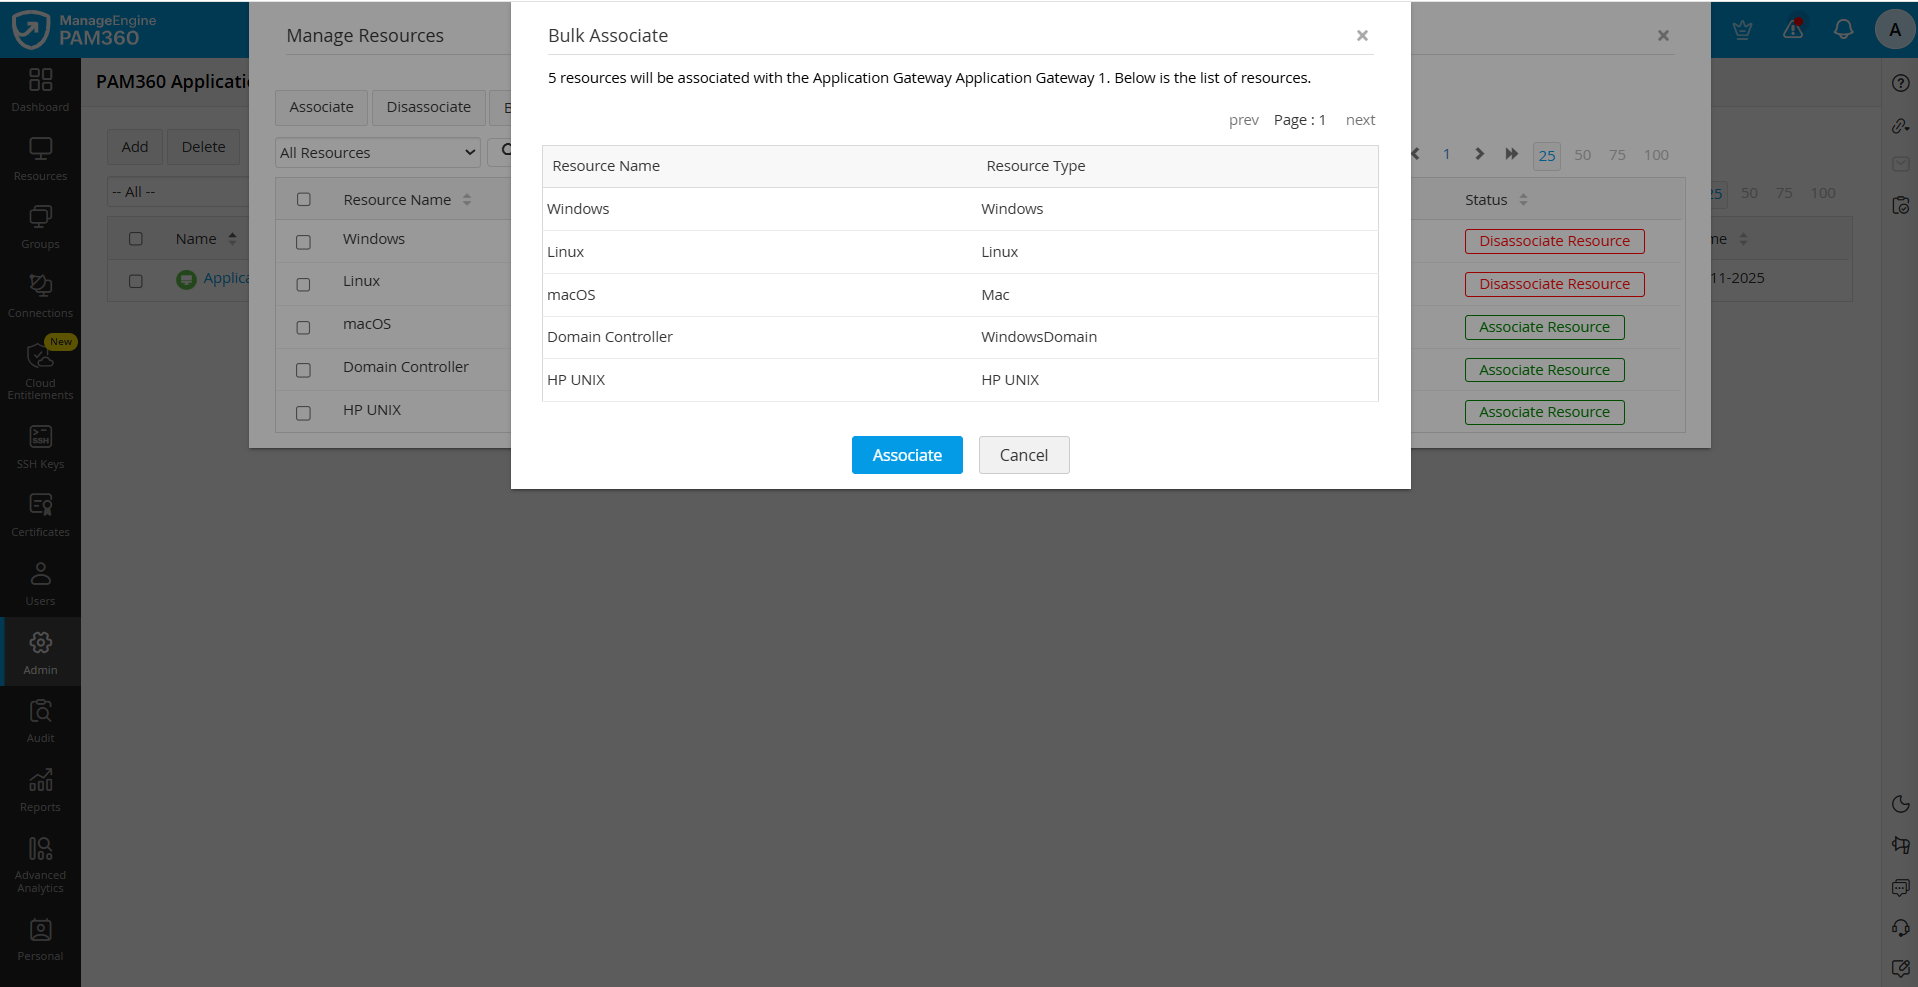This screenshot has height=987, width=1918.
Task: Open the Reports sidebar icon
Action: coord(40,789)
